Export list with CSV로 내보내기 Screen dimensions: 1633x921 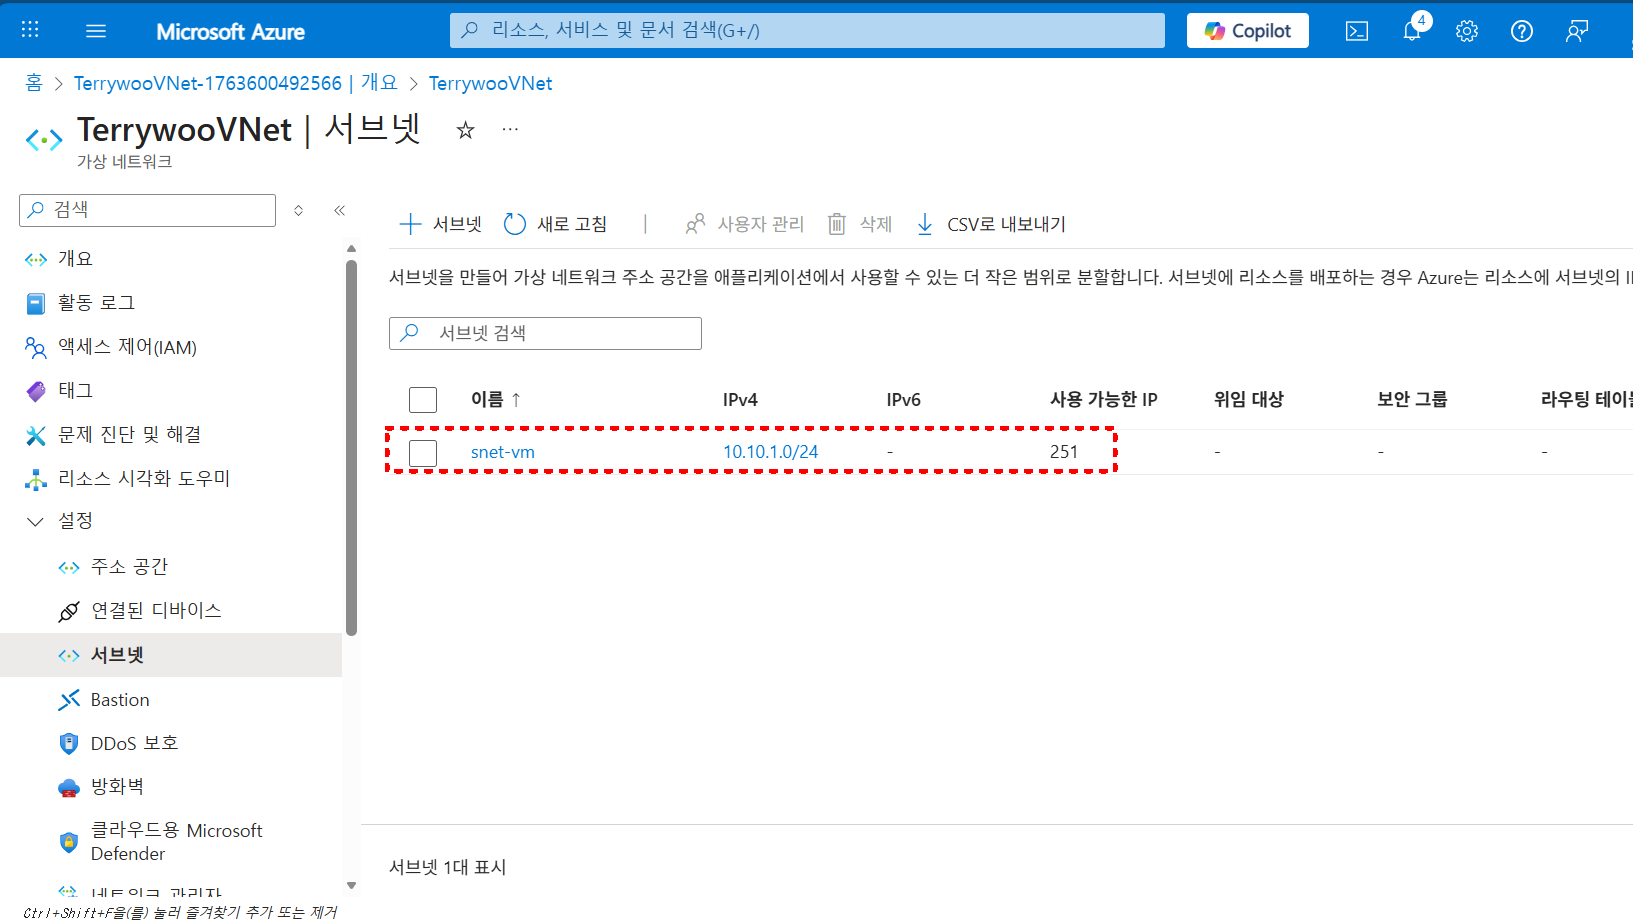point(991,224)
